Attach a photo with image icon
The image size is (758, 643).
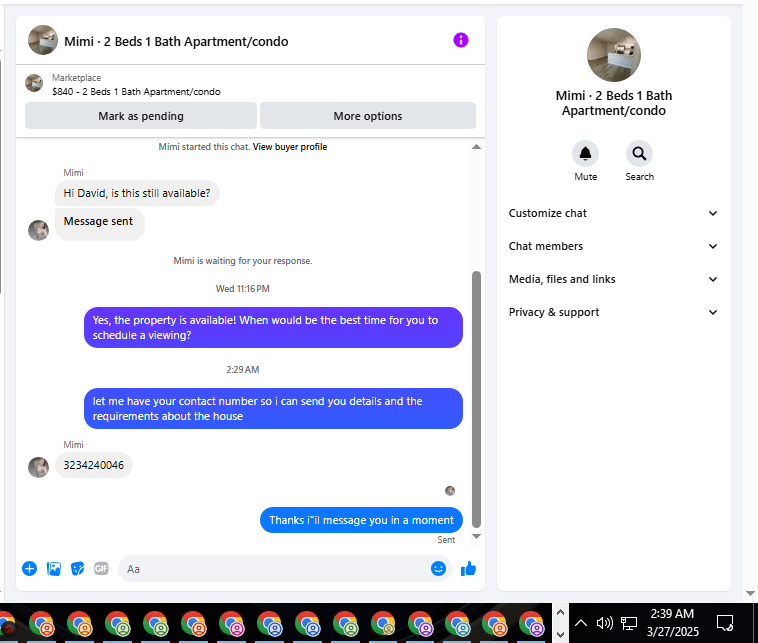pos(54,569)
